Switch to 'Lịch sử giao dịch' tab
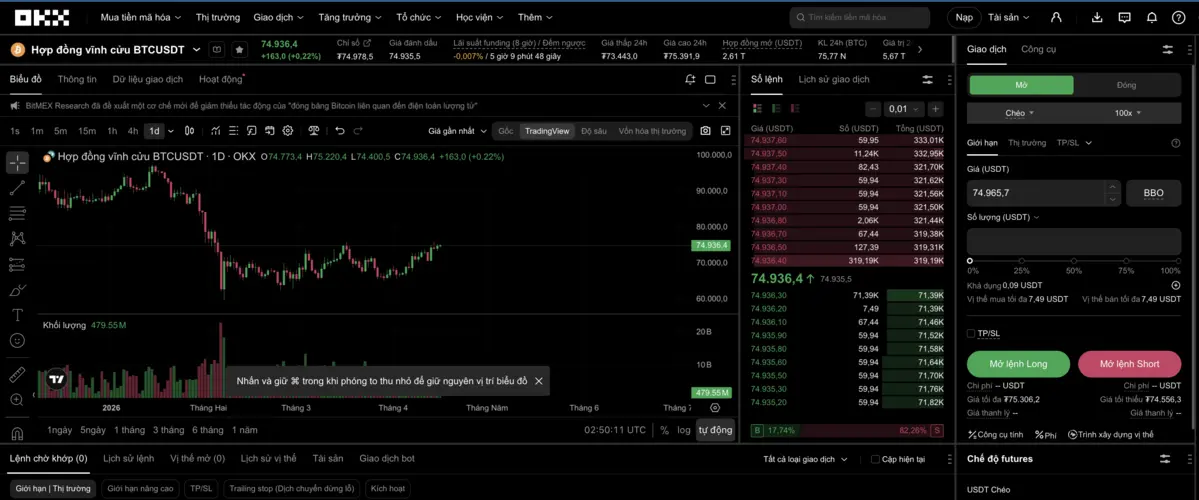Image resolution: width=1199 pixels, height=500 pixels. point(833,79)
